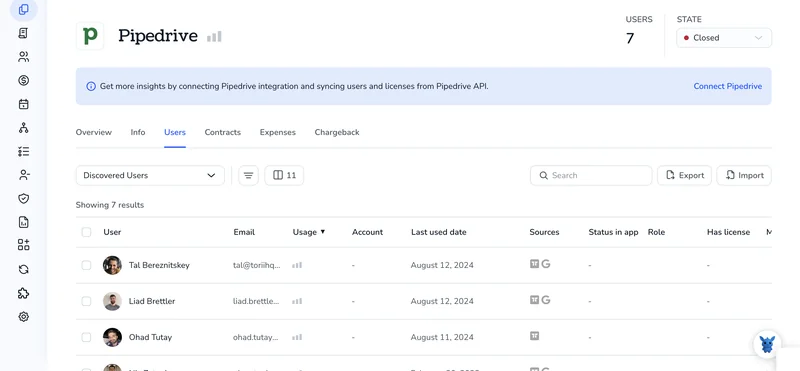Image resolution: width=800 pixels, height=371 pixels.
Task: Open the filter icon button
Action: pyautogui.click(x=248, y=175)
